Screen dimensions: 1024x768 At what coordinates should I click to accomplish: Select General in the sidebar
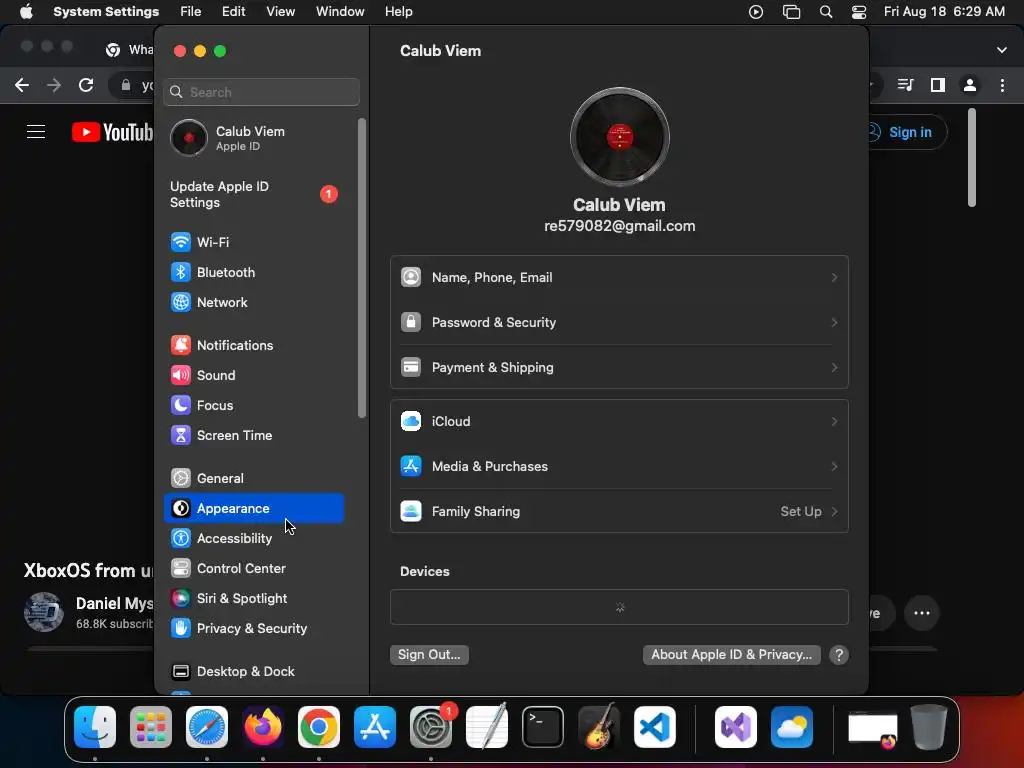pos(253,479)
